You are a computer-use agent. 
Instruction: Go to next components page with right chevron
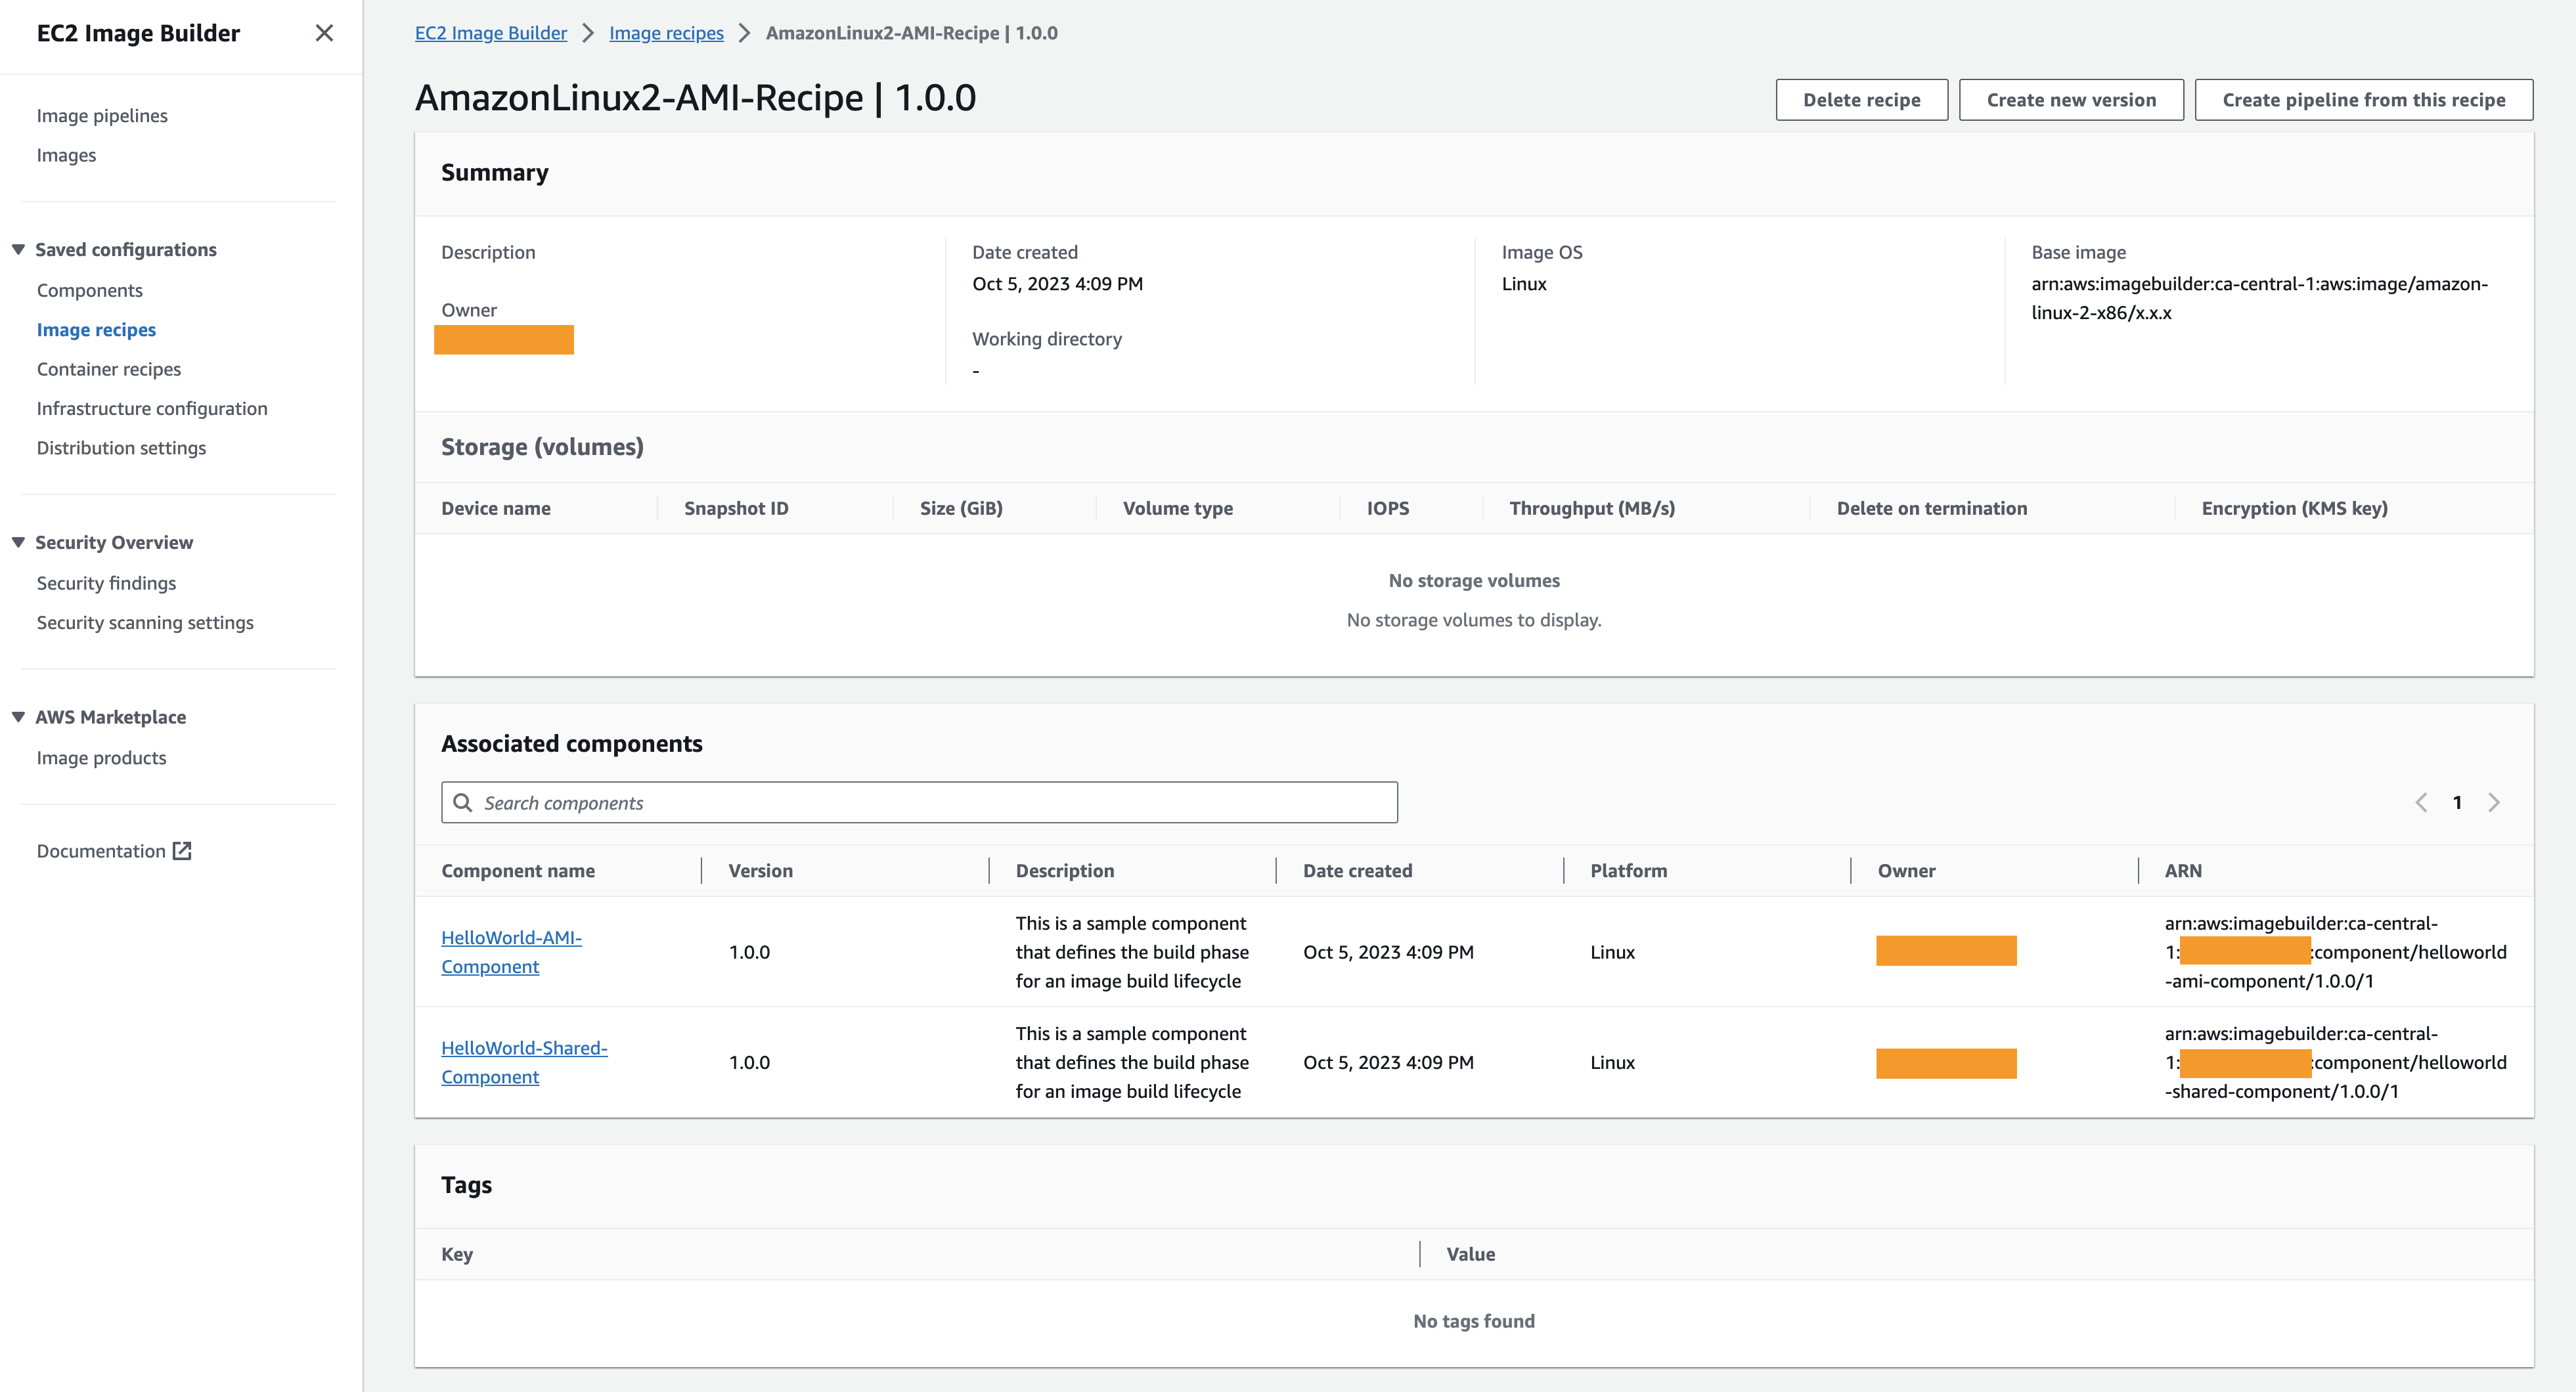[x=2494, y=802]
